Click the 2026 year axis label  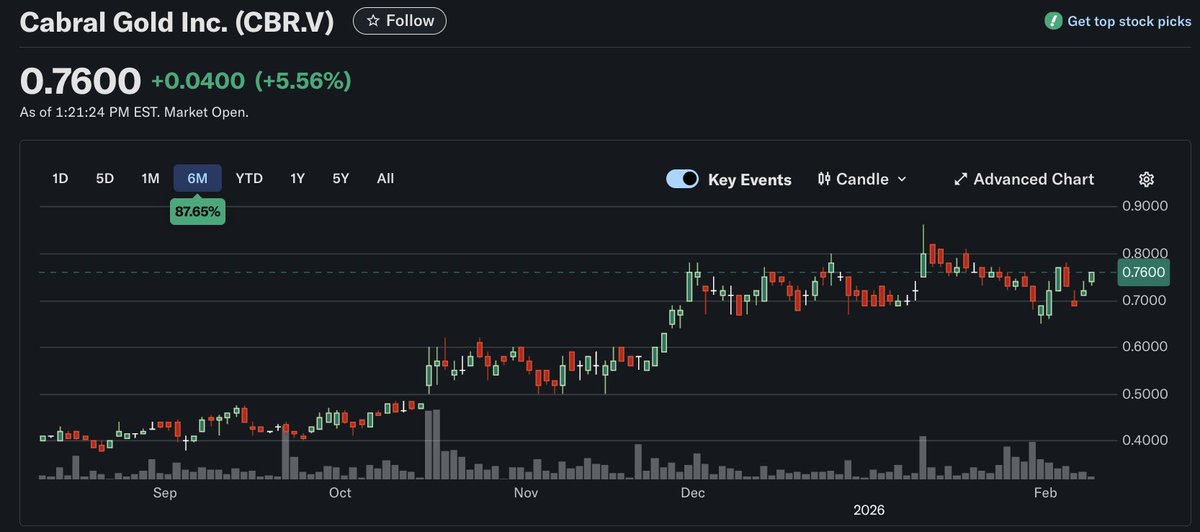point(869,511)
